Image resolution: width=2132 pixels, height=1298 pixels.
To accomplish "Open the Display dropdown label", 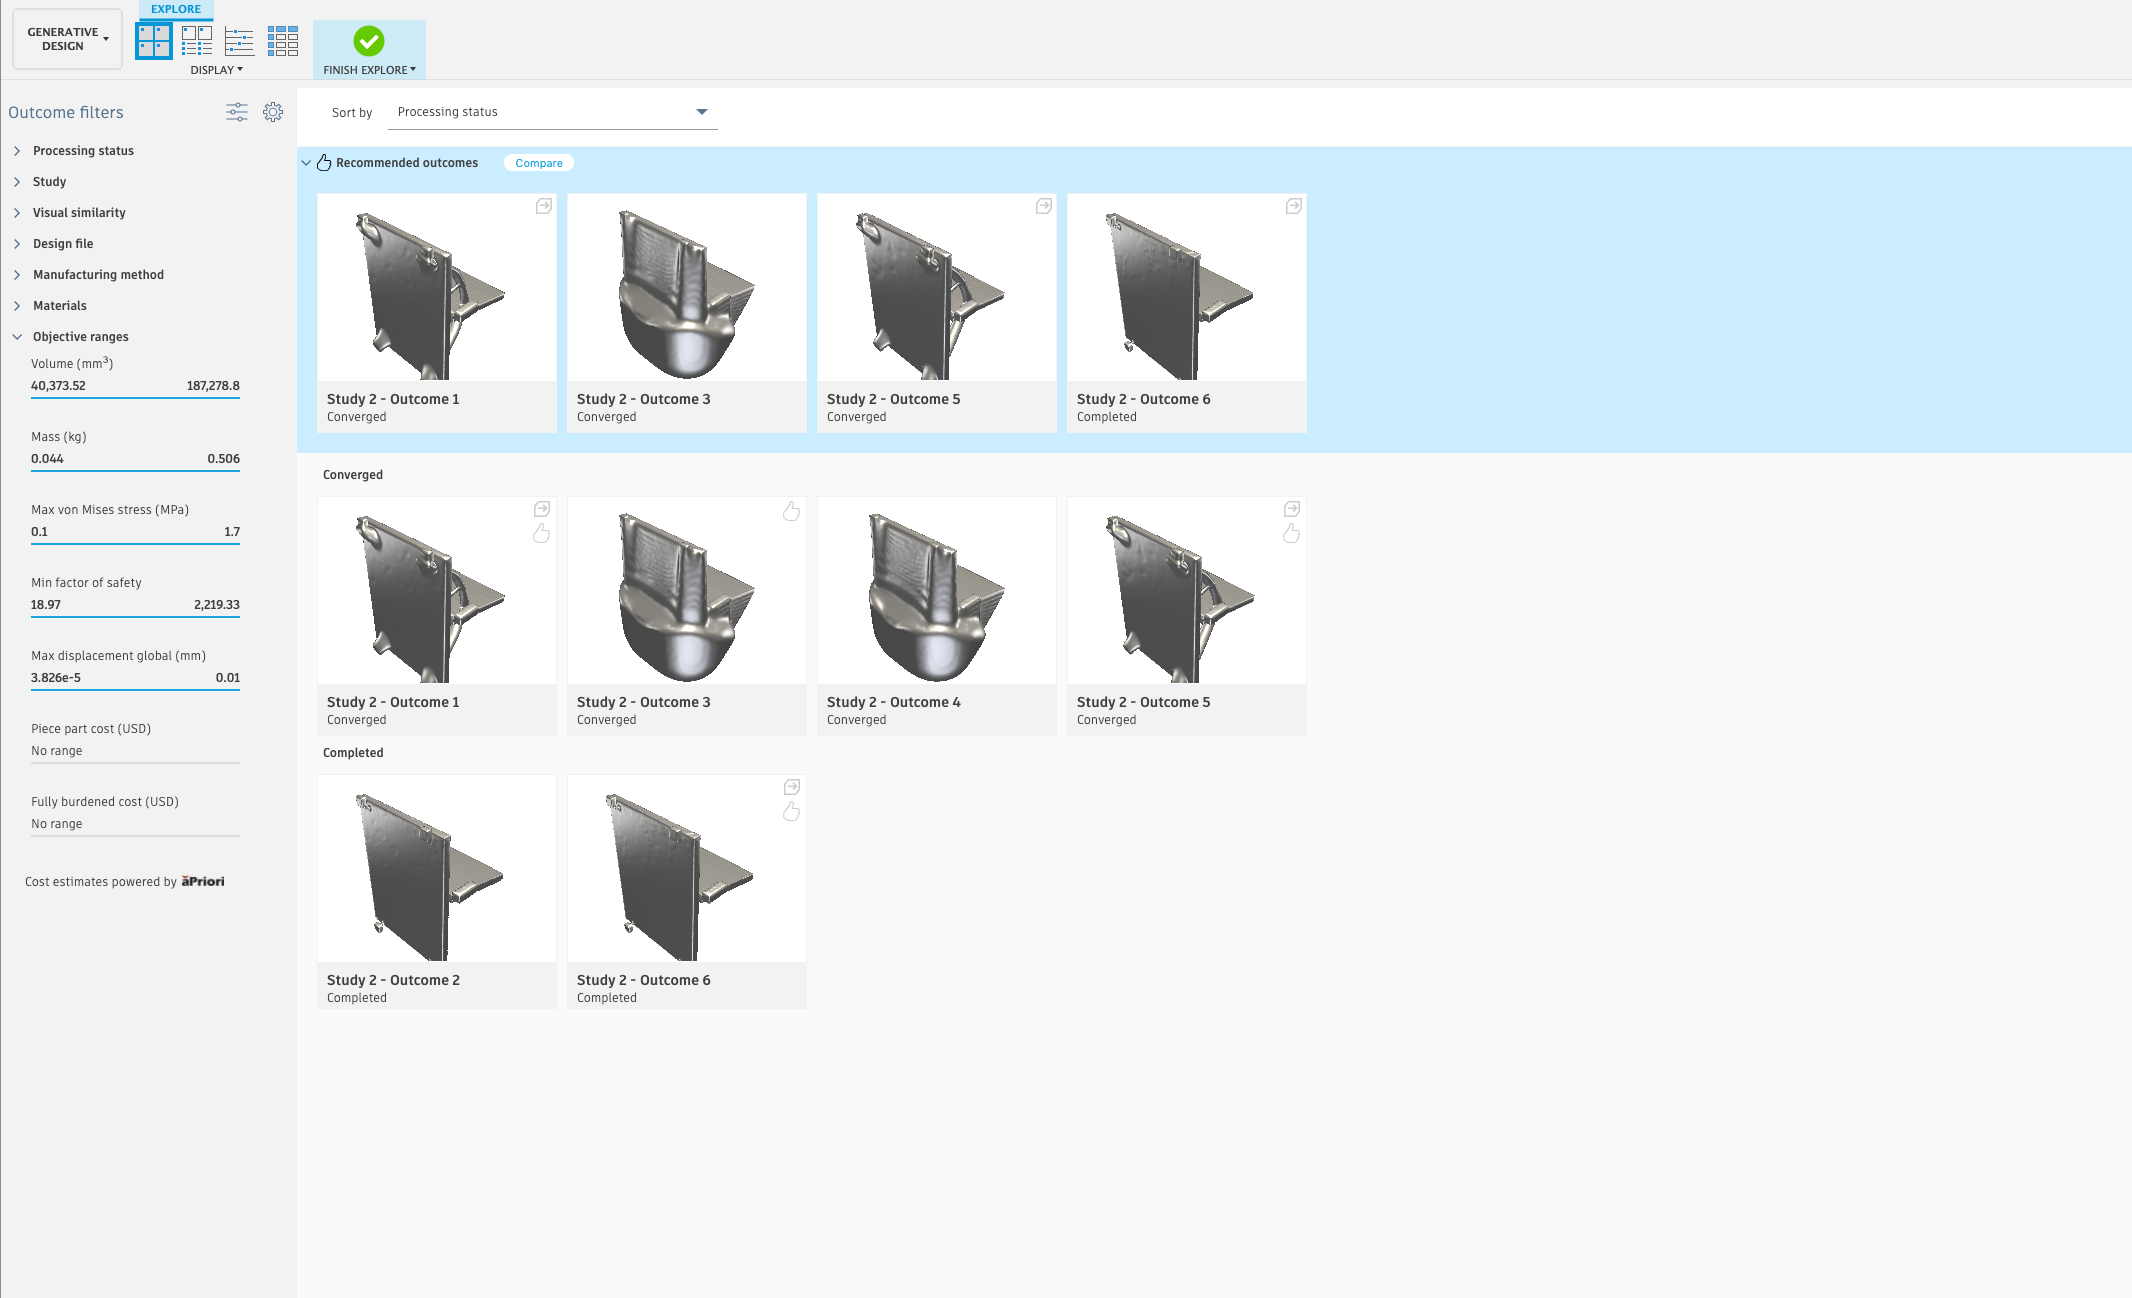I will (216, 70).
